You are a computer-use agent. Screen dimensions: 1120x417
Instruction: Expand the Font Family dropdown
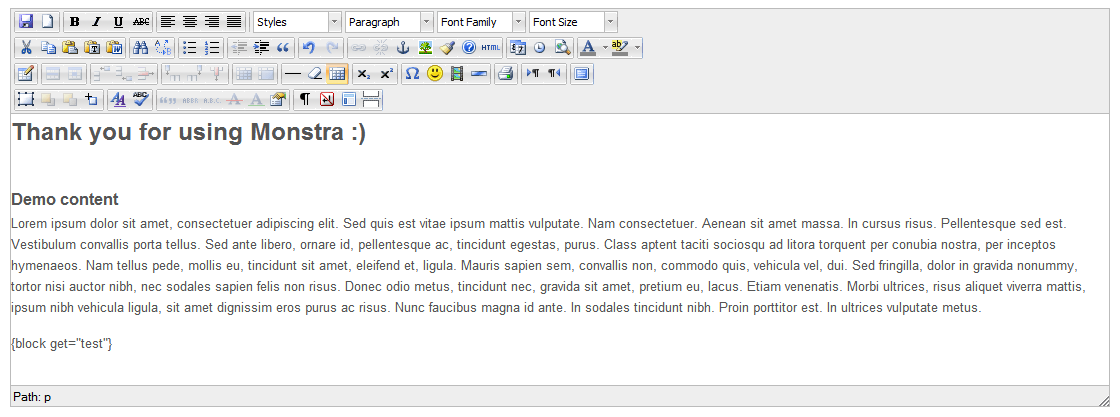point(481,22)
